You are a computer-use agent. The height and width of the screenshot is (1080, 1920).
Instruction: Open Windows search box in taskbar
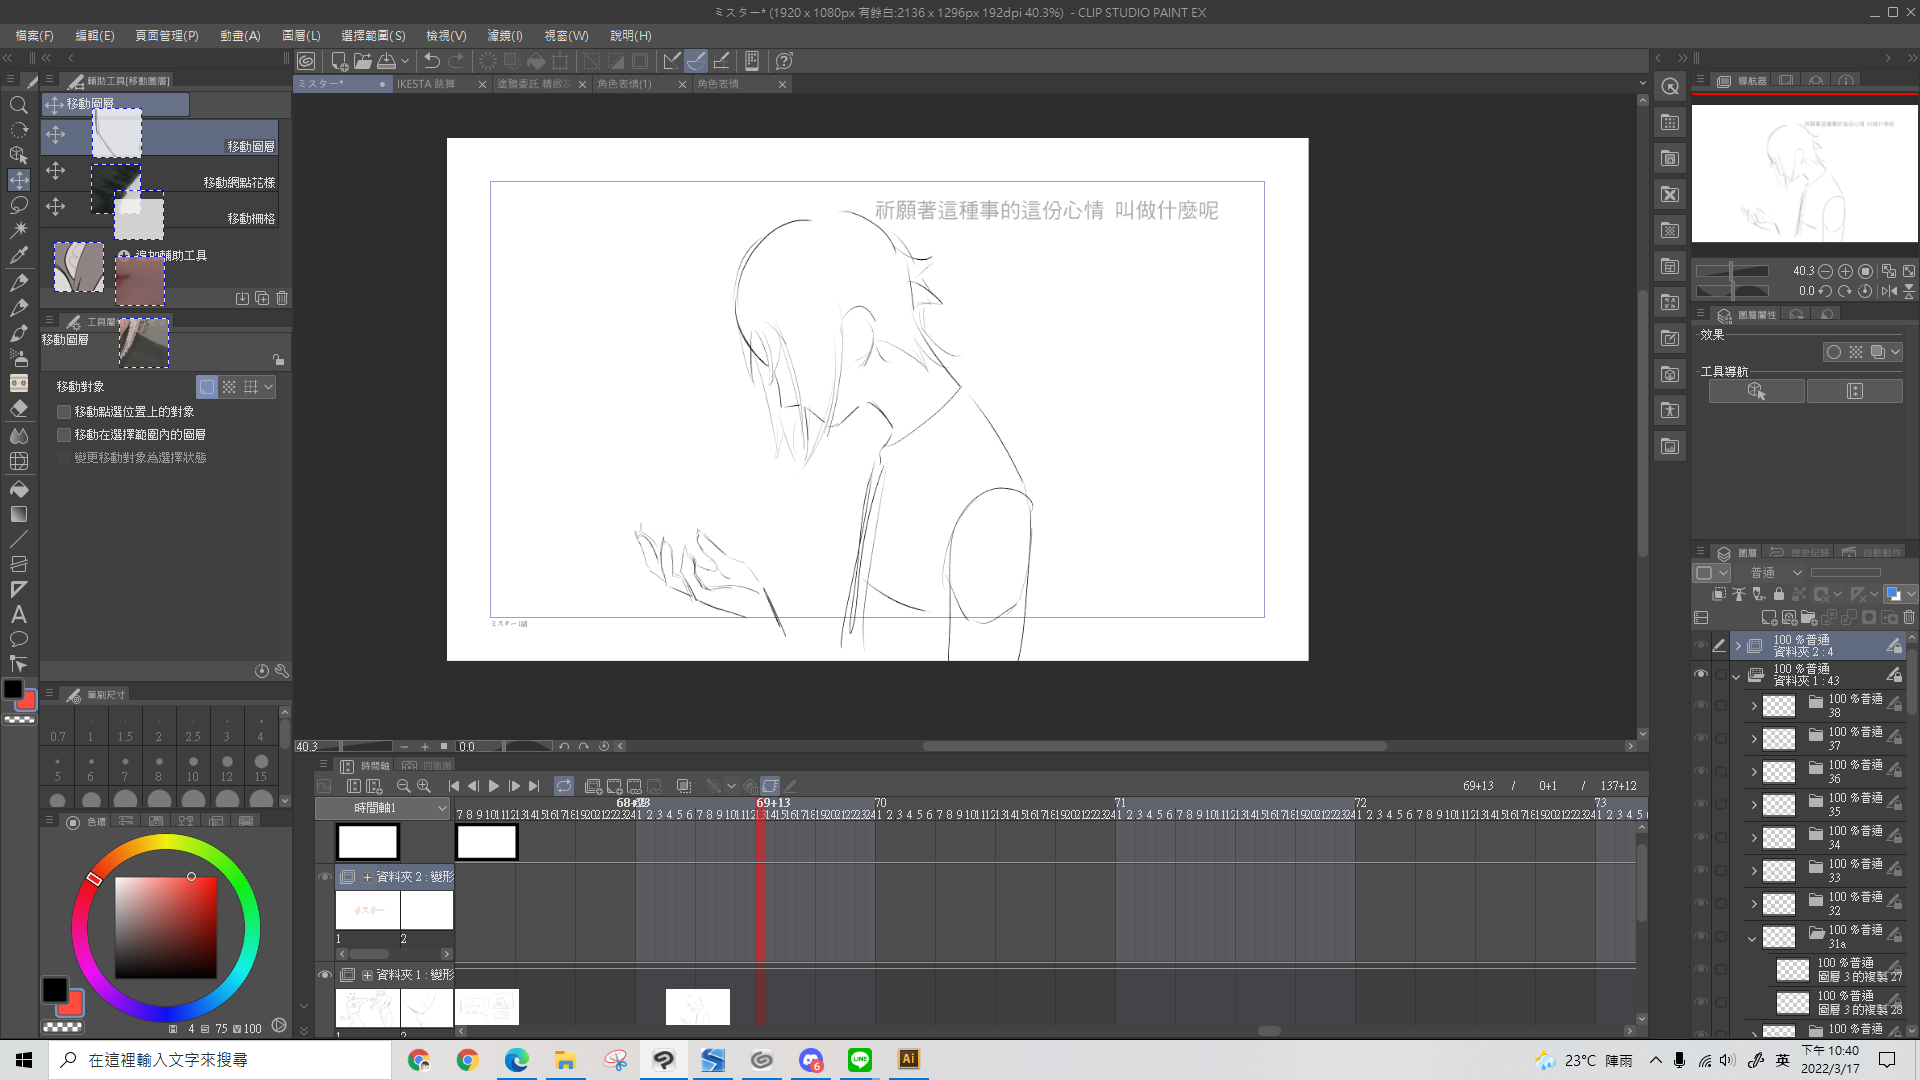point(220,1060)
